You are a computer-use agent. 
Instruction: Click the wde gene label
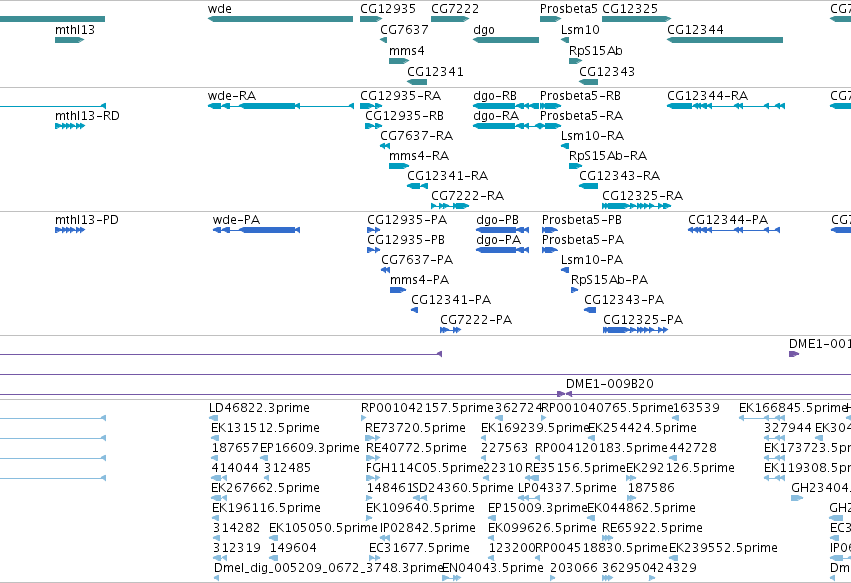click(x=220, y=9)
